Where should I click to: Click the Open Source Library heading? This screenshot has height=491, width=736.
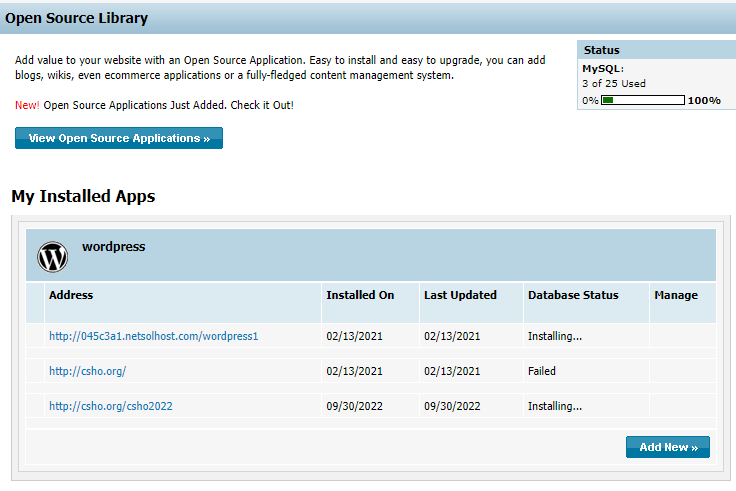click(76, 18)
